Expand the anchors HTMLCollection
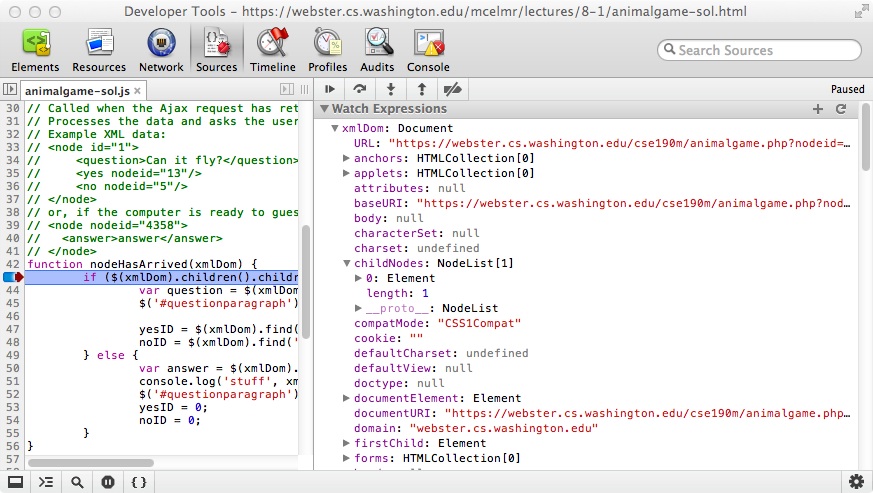The height and width of the screenshot is (493, 873). point(346,158)
